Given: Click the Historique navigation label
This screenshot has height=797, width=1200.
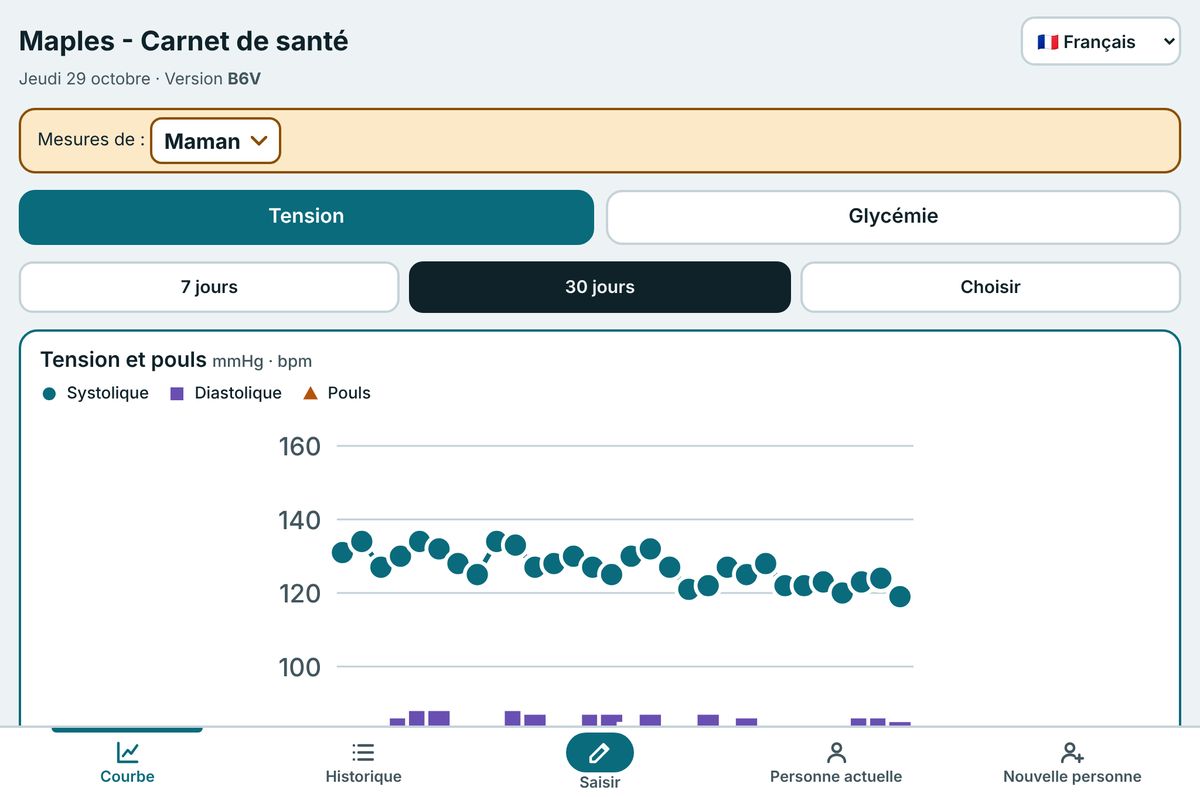Looking at the screenshot, I should tap(363, 777).
